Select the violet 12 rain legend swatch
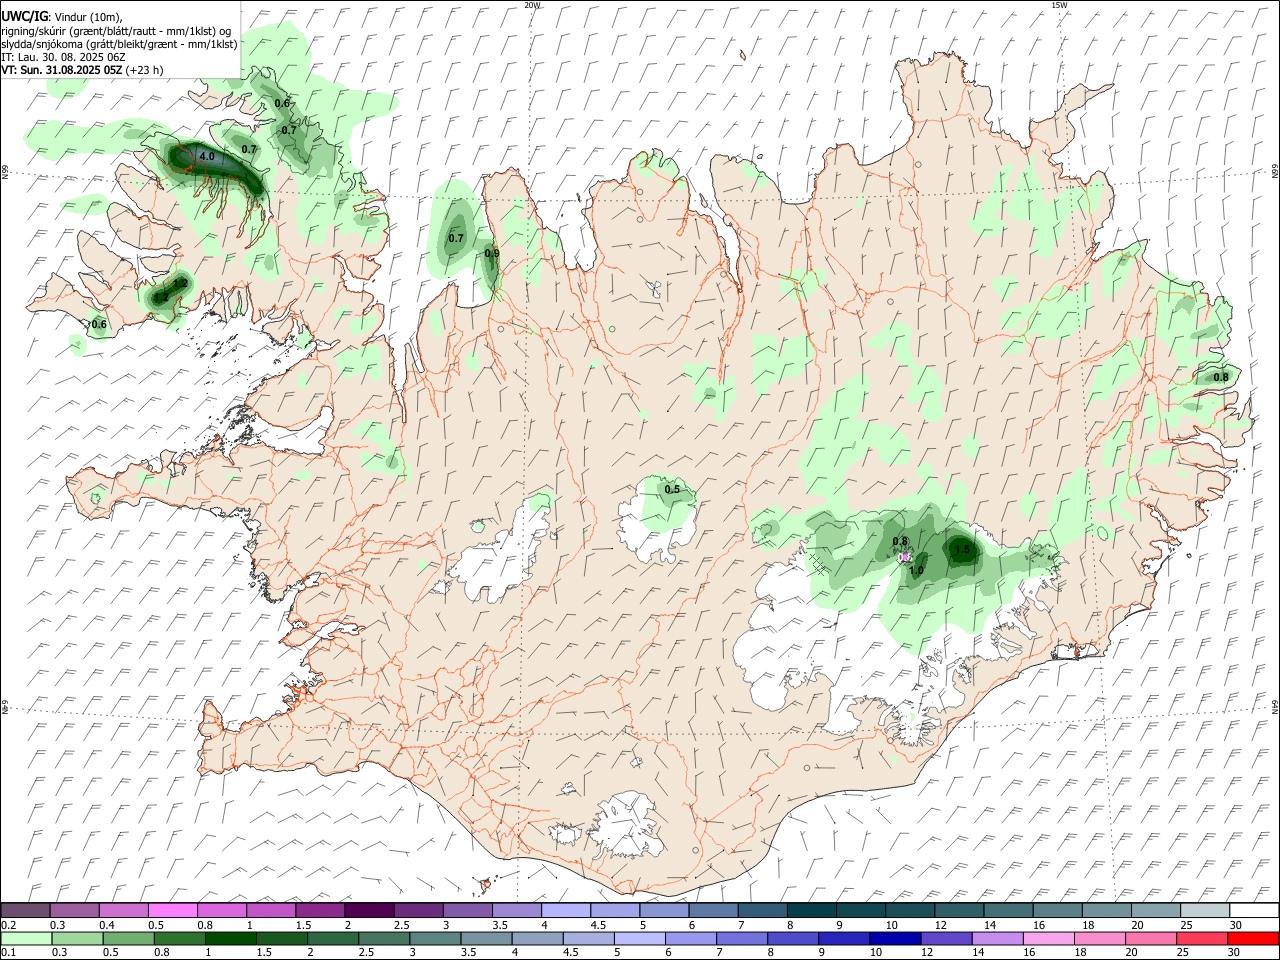Screen dimensions: 1280x960 (945, 938)
